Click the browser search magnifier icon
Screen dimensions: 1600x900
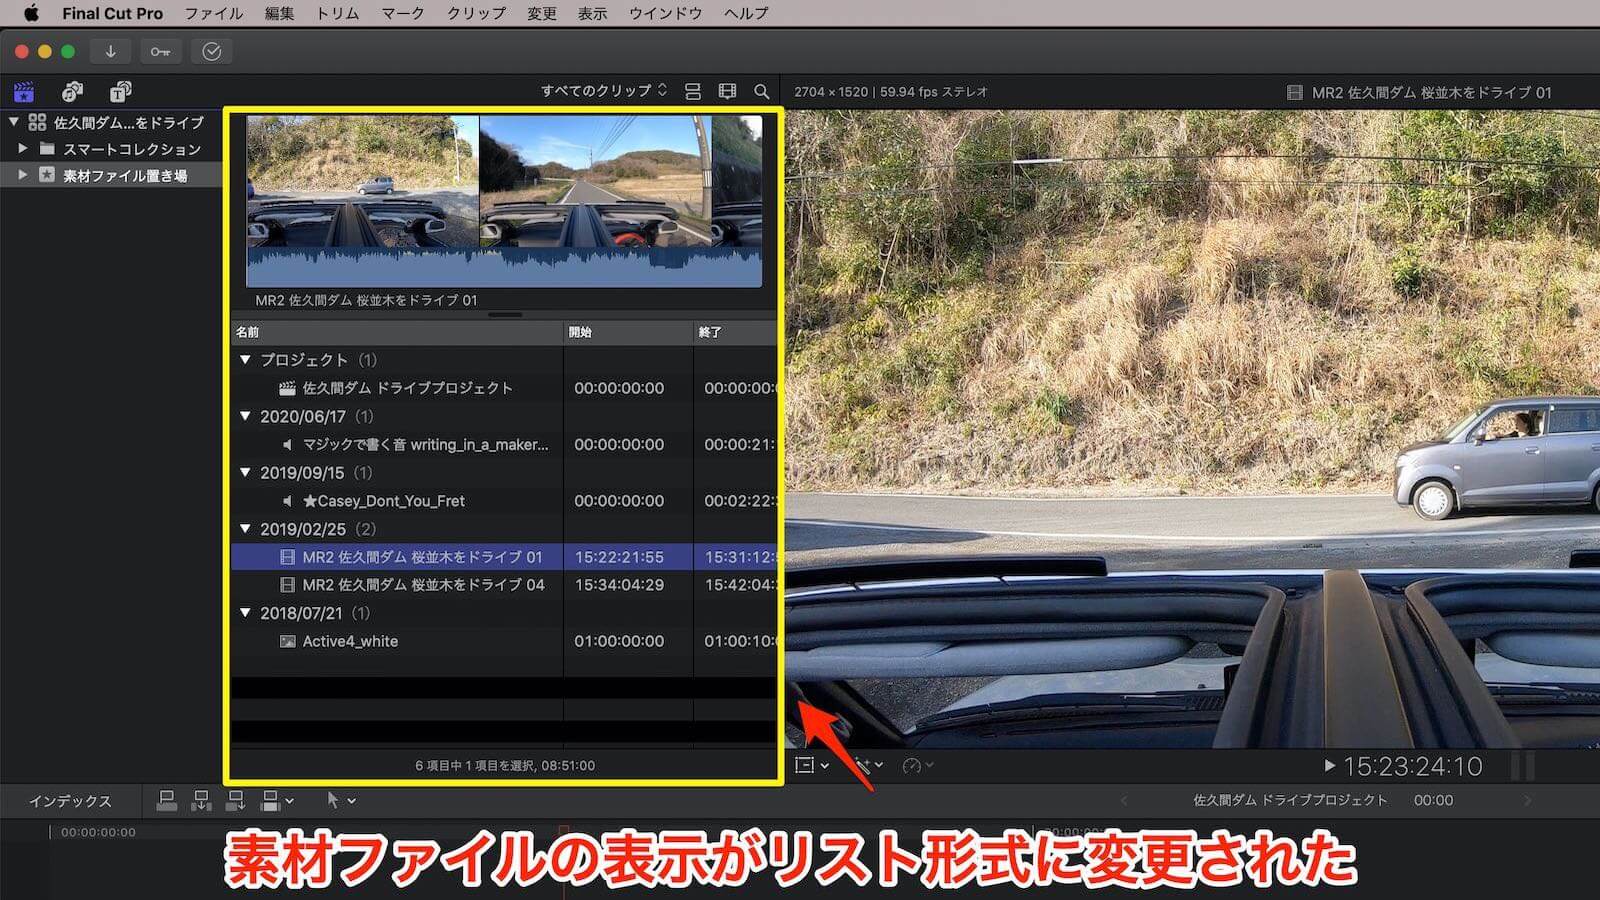point(761,91)
